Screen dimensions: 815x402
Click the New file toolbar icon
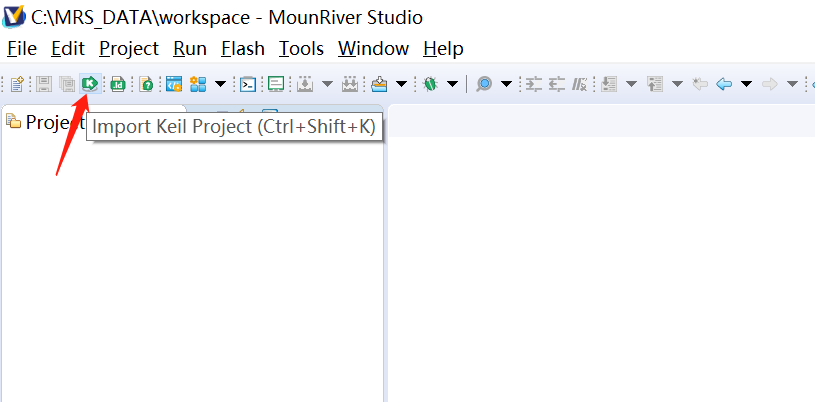coord(17,84)
